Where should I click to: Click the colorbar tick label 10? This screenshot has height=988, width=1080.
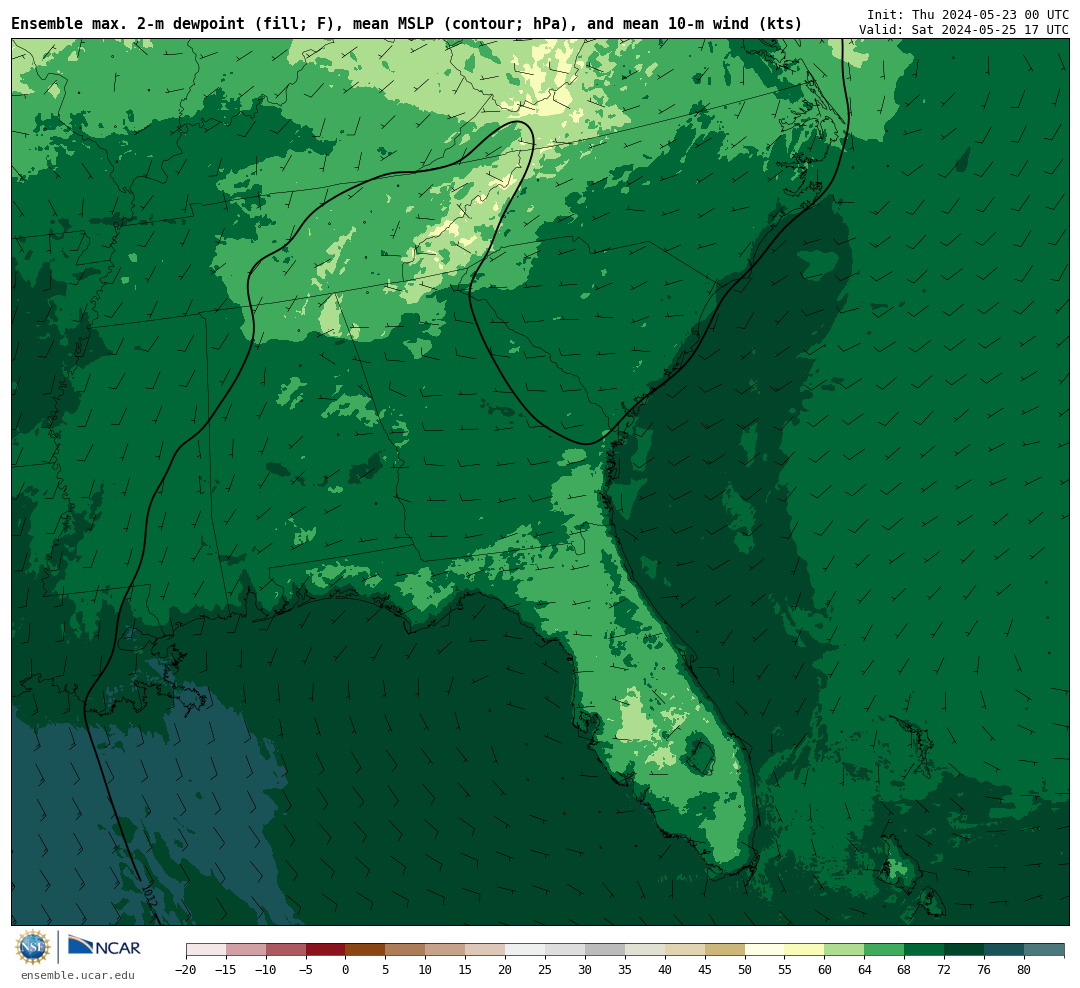pos(426,969)
